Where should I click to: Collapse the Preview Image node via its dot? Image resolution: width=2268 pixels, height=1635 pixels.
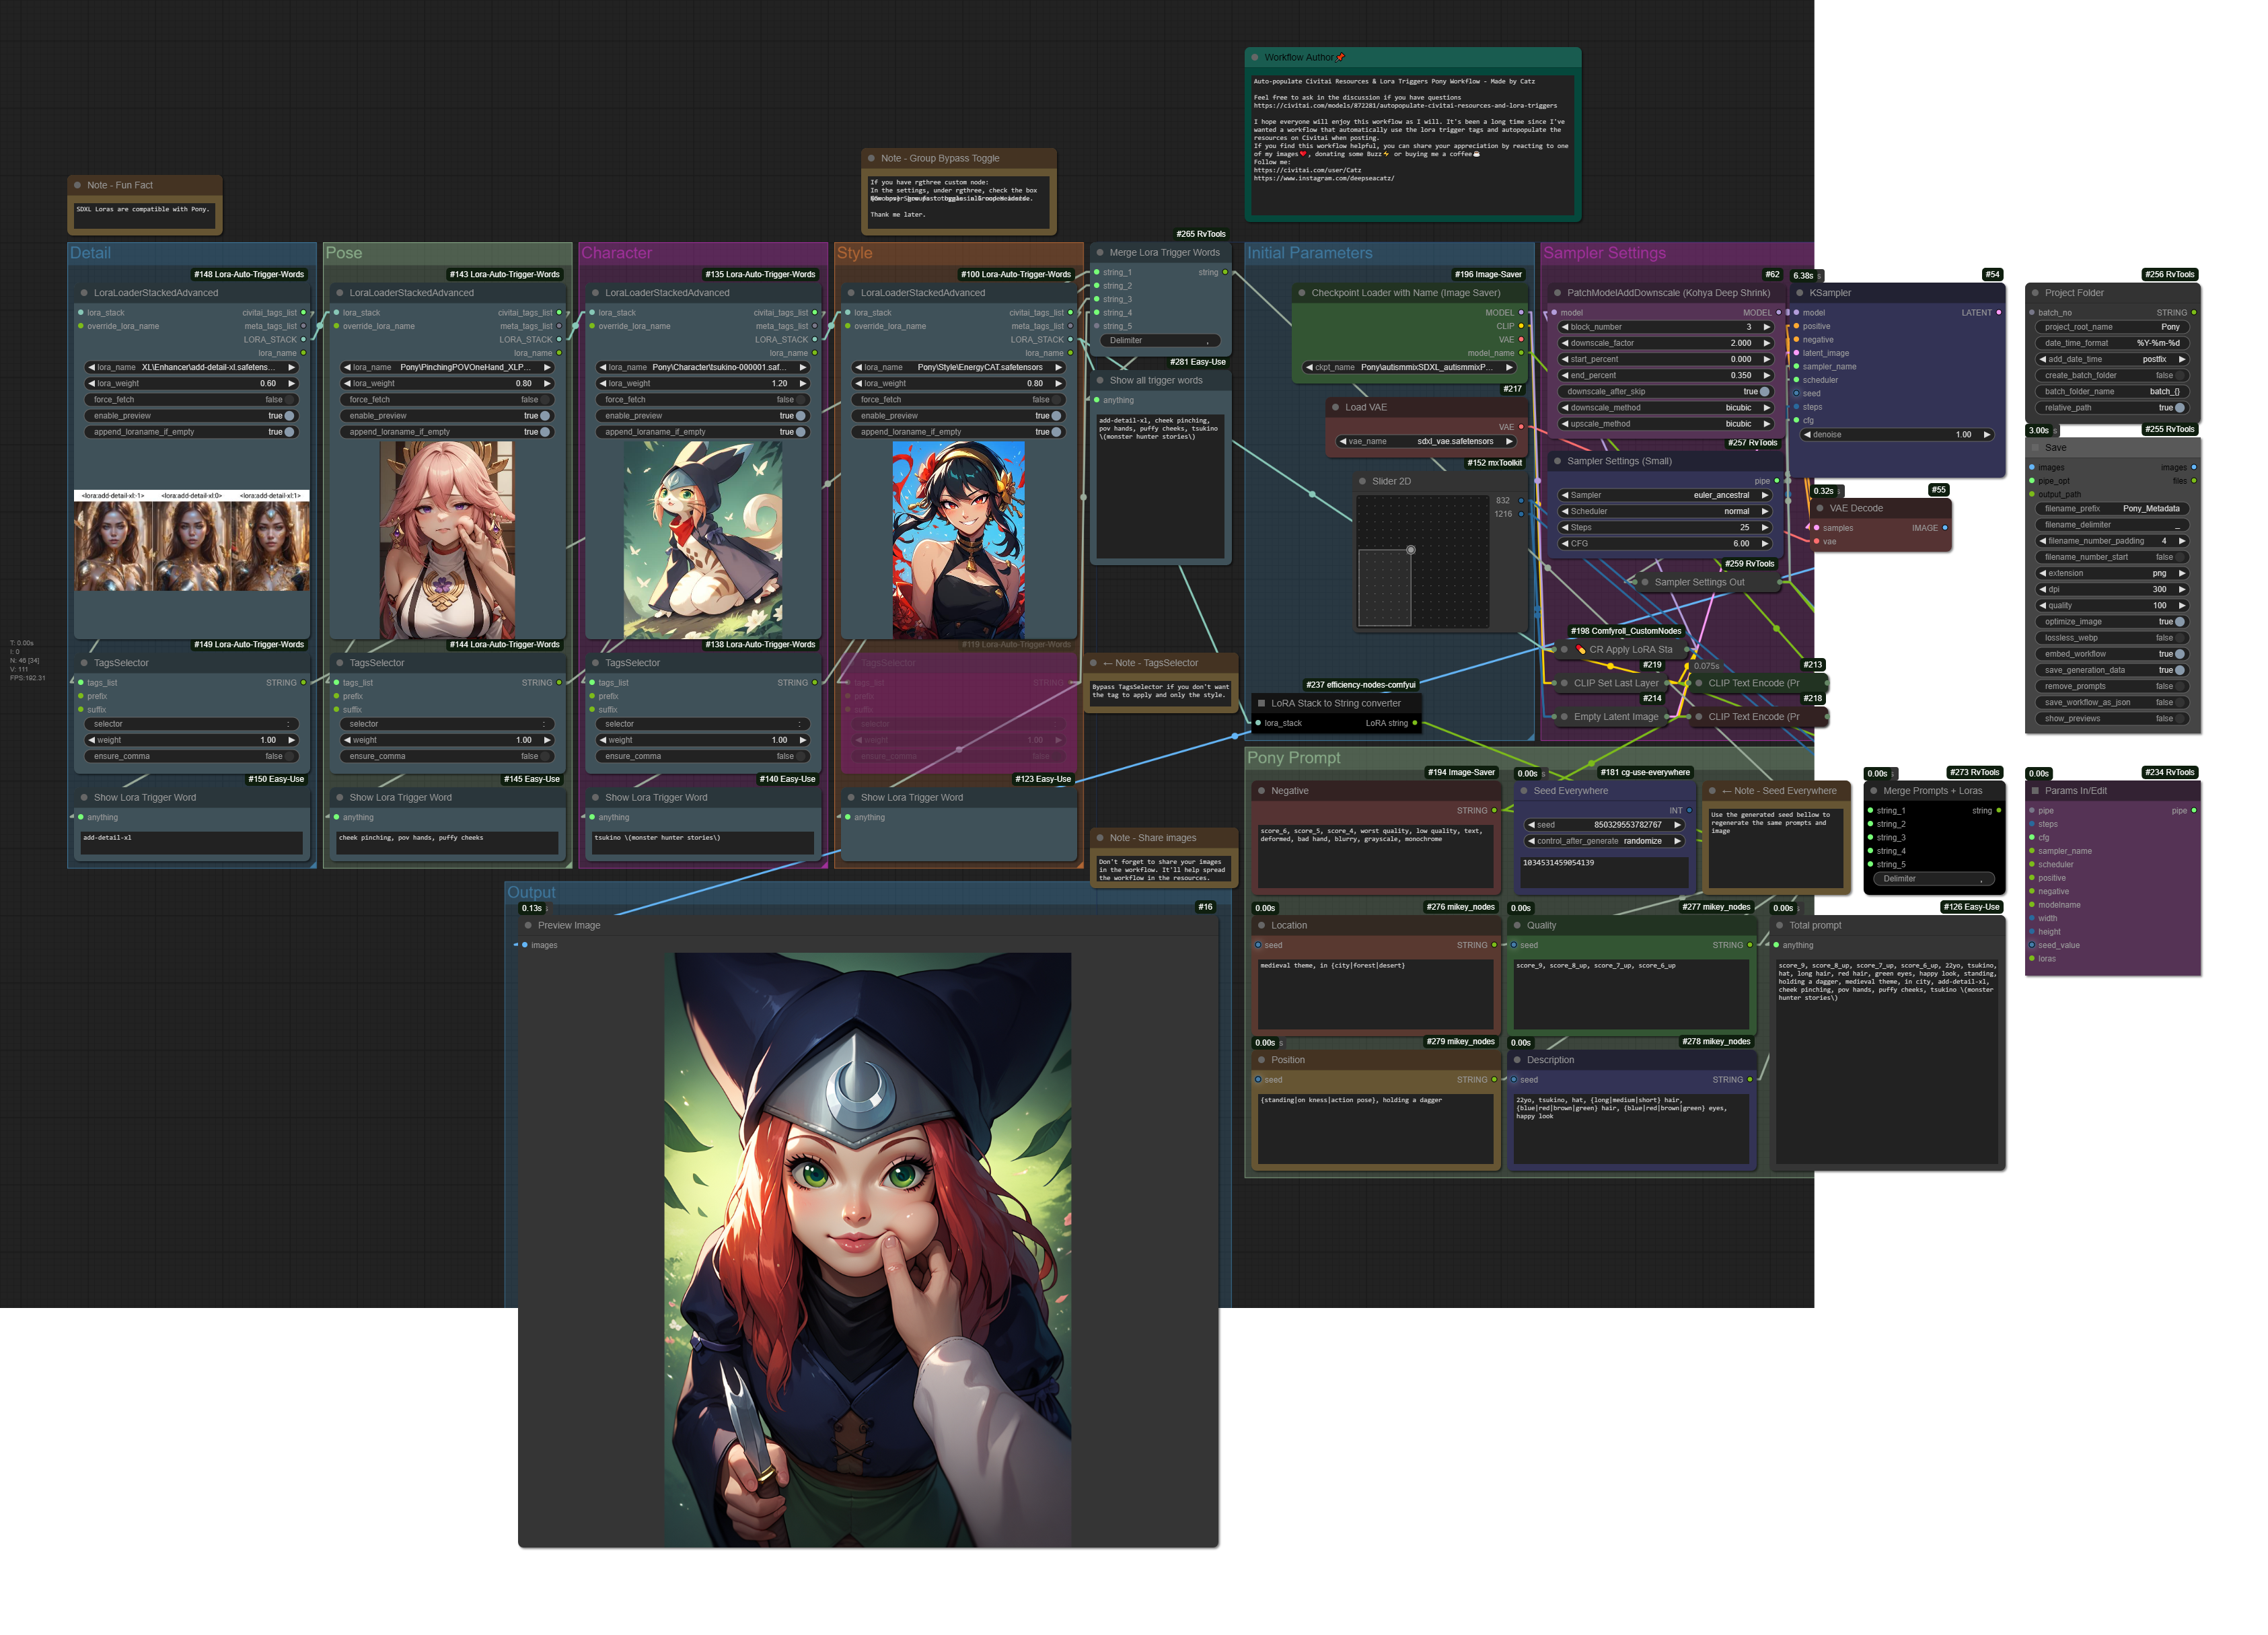528,925
